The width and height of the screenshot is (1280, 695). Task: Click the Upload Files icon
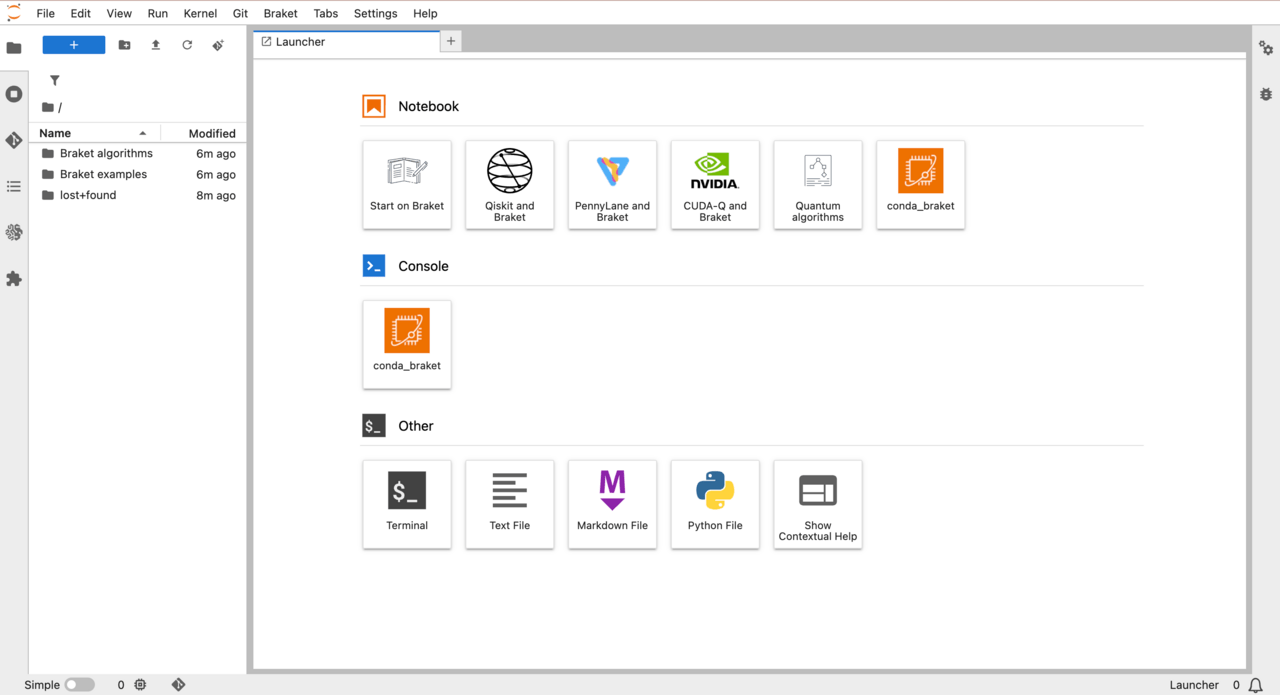point(155,45)
